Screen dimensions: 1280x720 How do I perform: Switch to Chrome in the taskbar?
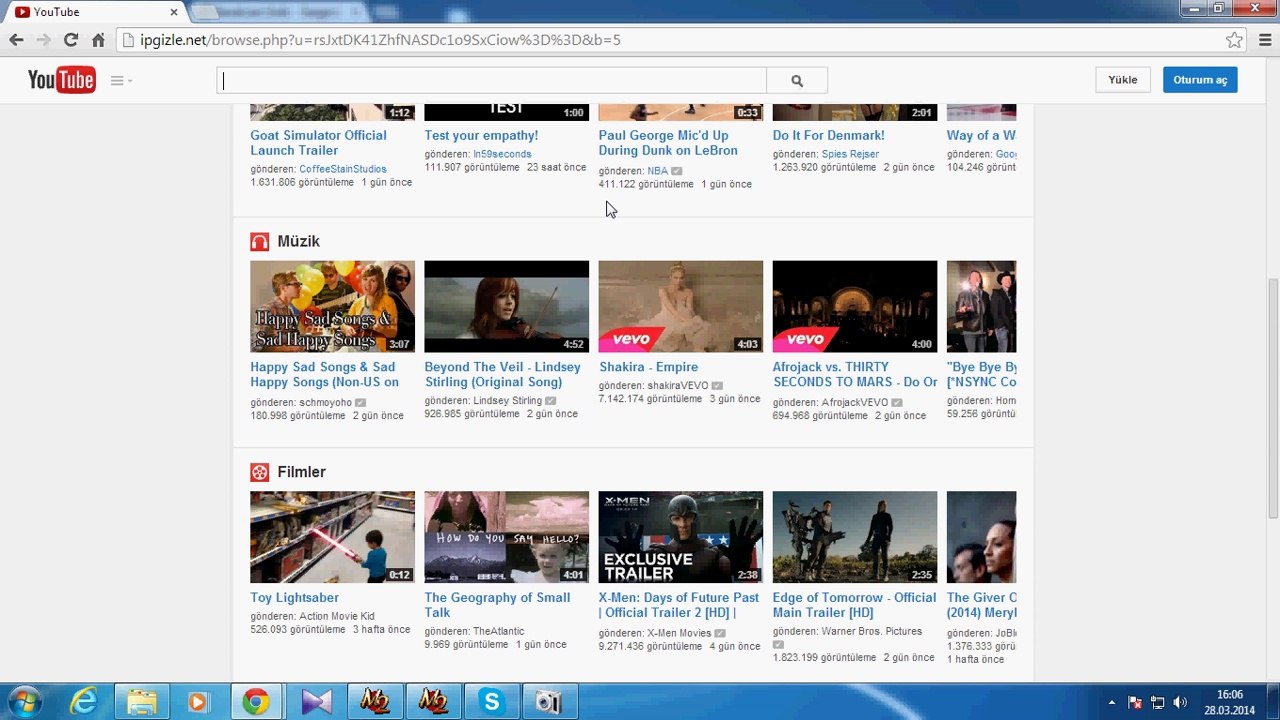point(256,702)
